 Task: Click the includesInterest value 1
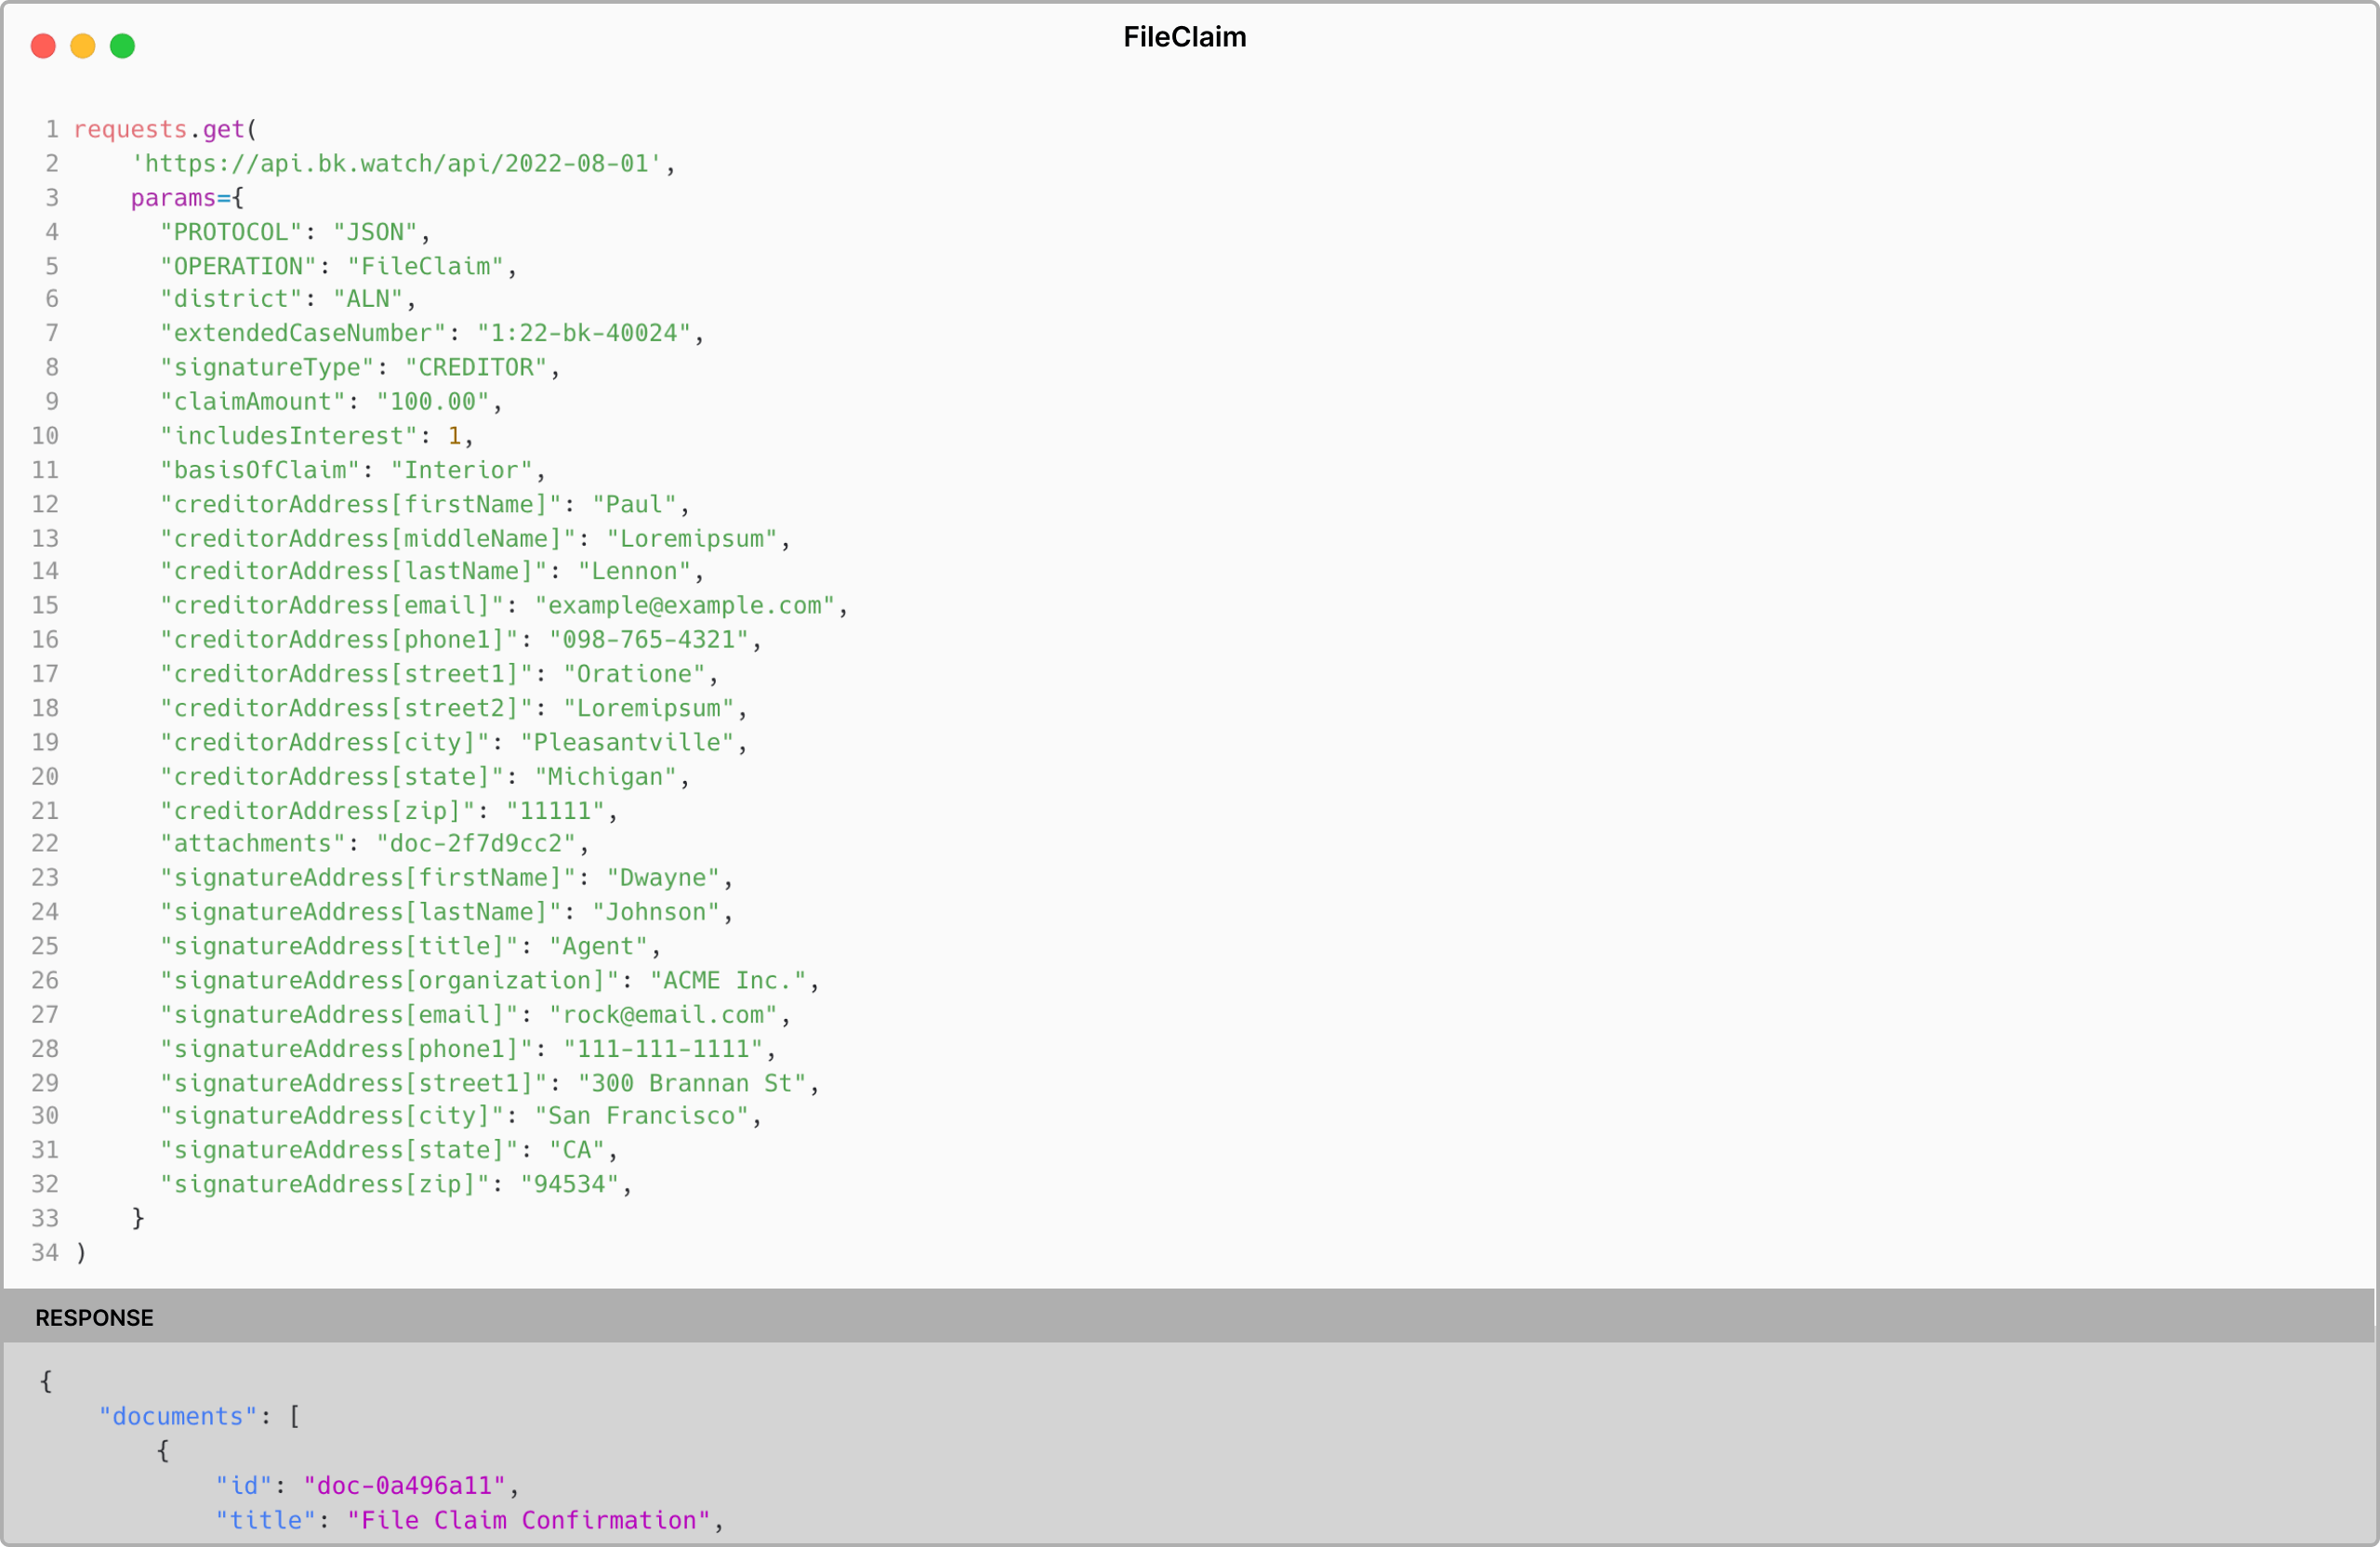(x=454, y=436)
